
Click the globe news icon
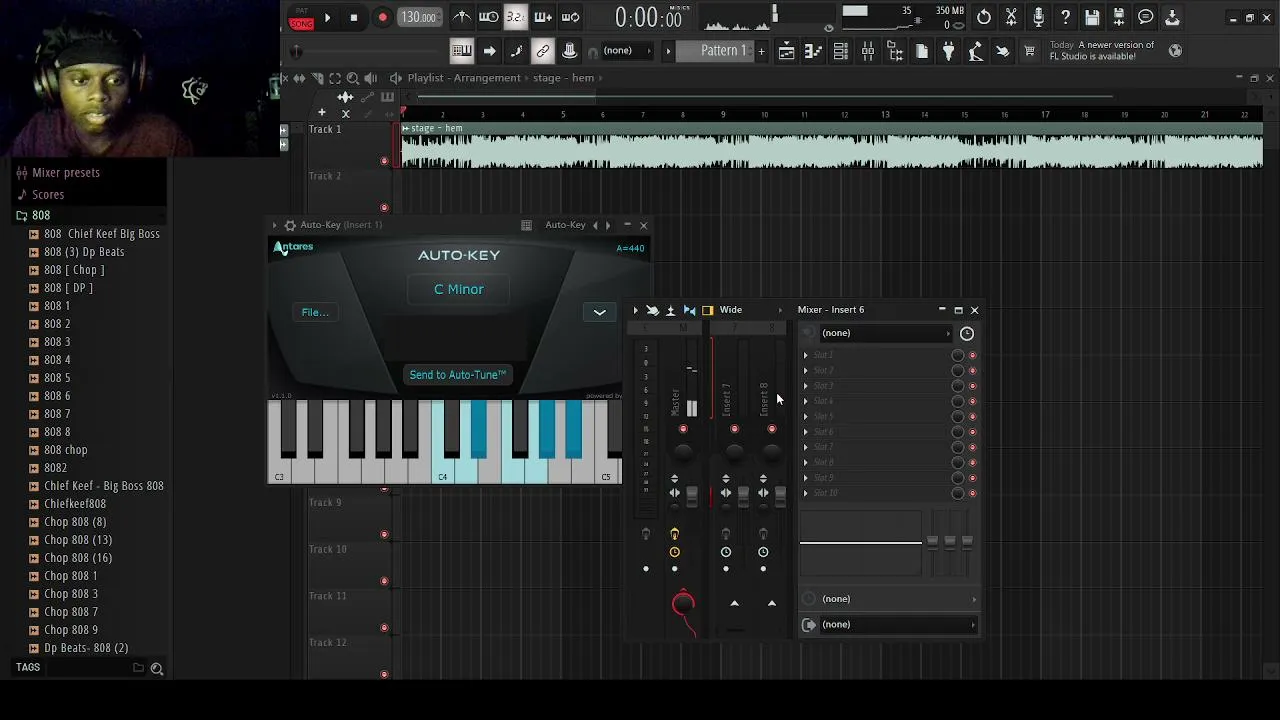tap(1175, 51)
